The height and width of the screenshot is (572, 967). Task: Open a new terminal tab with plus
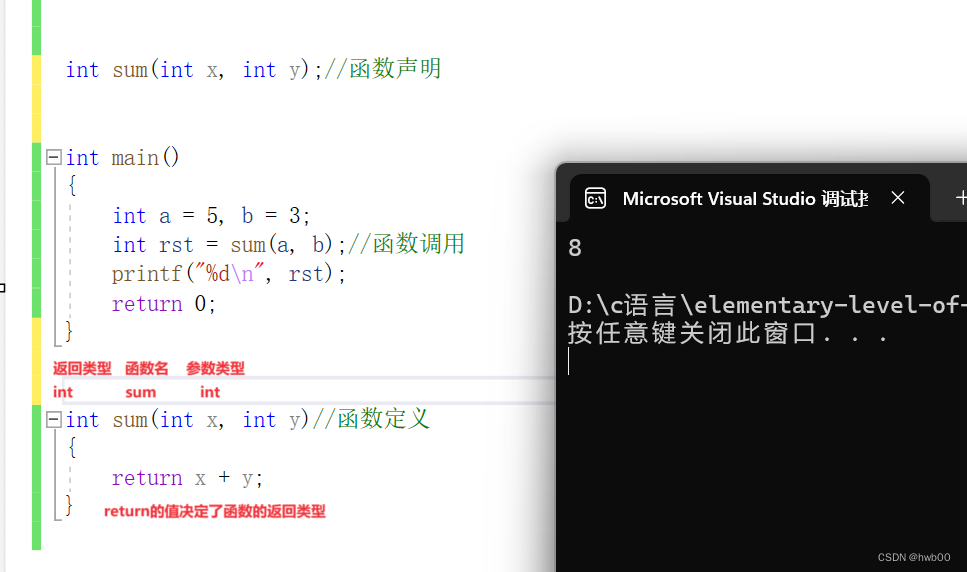960,198
